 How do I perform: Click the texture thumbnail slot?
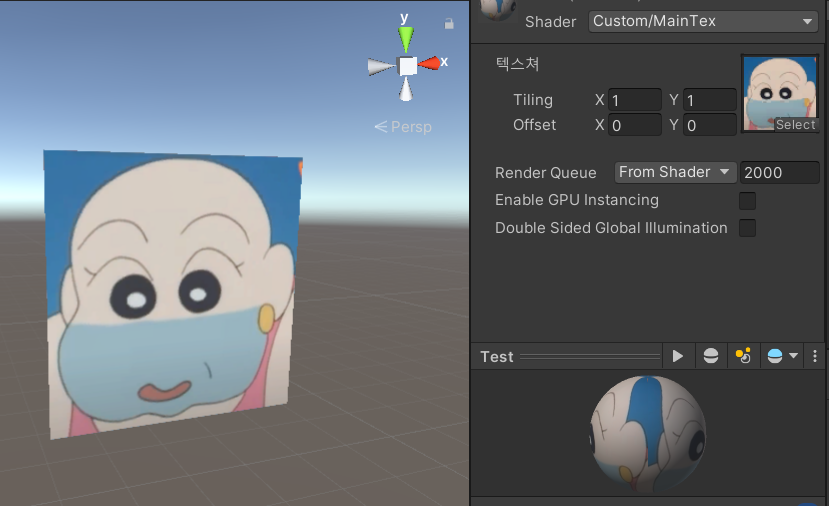coord(780,94)
